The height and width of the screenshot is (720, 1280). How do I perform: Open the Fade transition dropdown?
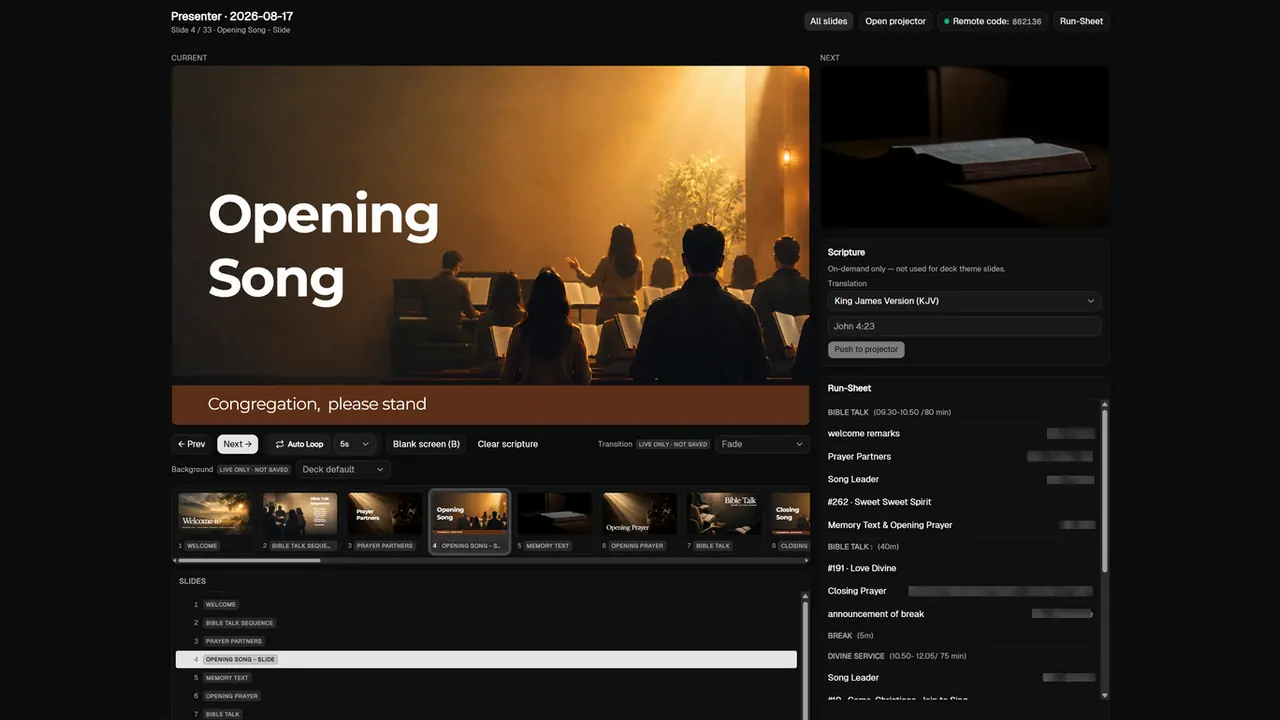click(762, 444)
